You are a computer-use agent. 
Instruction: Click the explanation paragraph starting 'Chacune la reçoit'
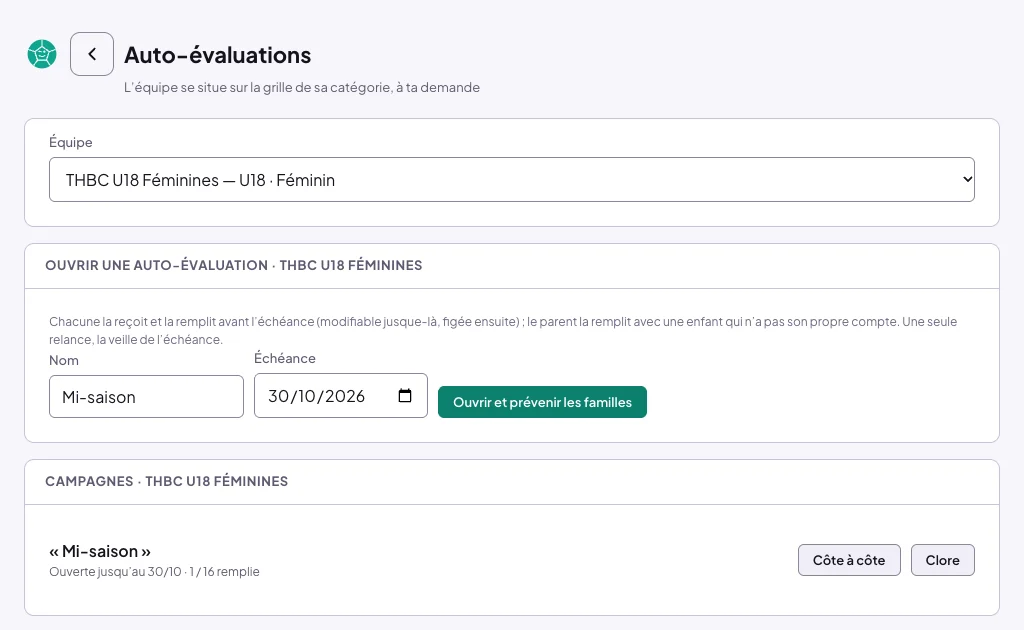[x=503, y=330]
